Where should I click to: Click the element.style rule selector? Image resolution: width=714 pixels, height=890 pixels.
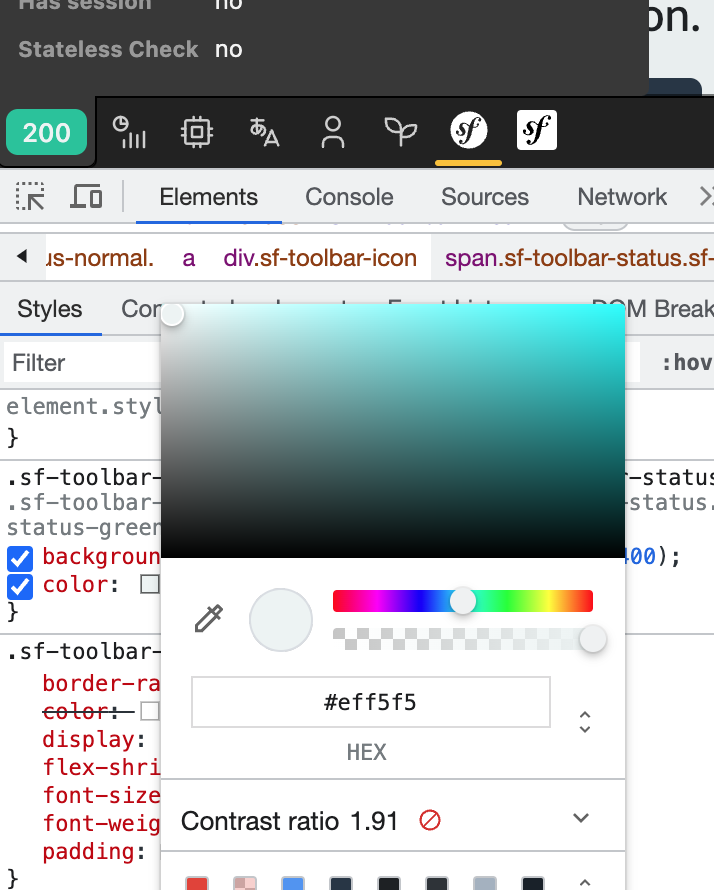pyautogui.click(x=84, y=406)
